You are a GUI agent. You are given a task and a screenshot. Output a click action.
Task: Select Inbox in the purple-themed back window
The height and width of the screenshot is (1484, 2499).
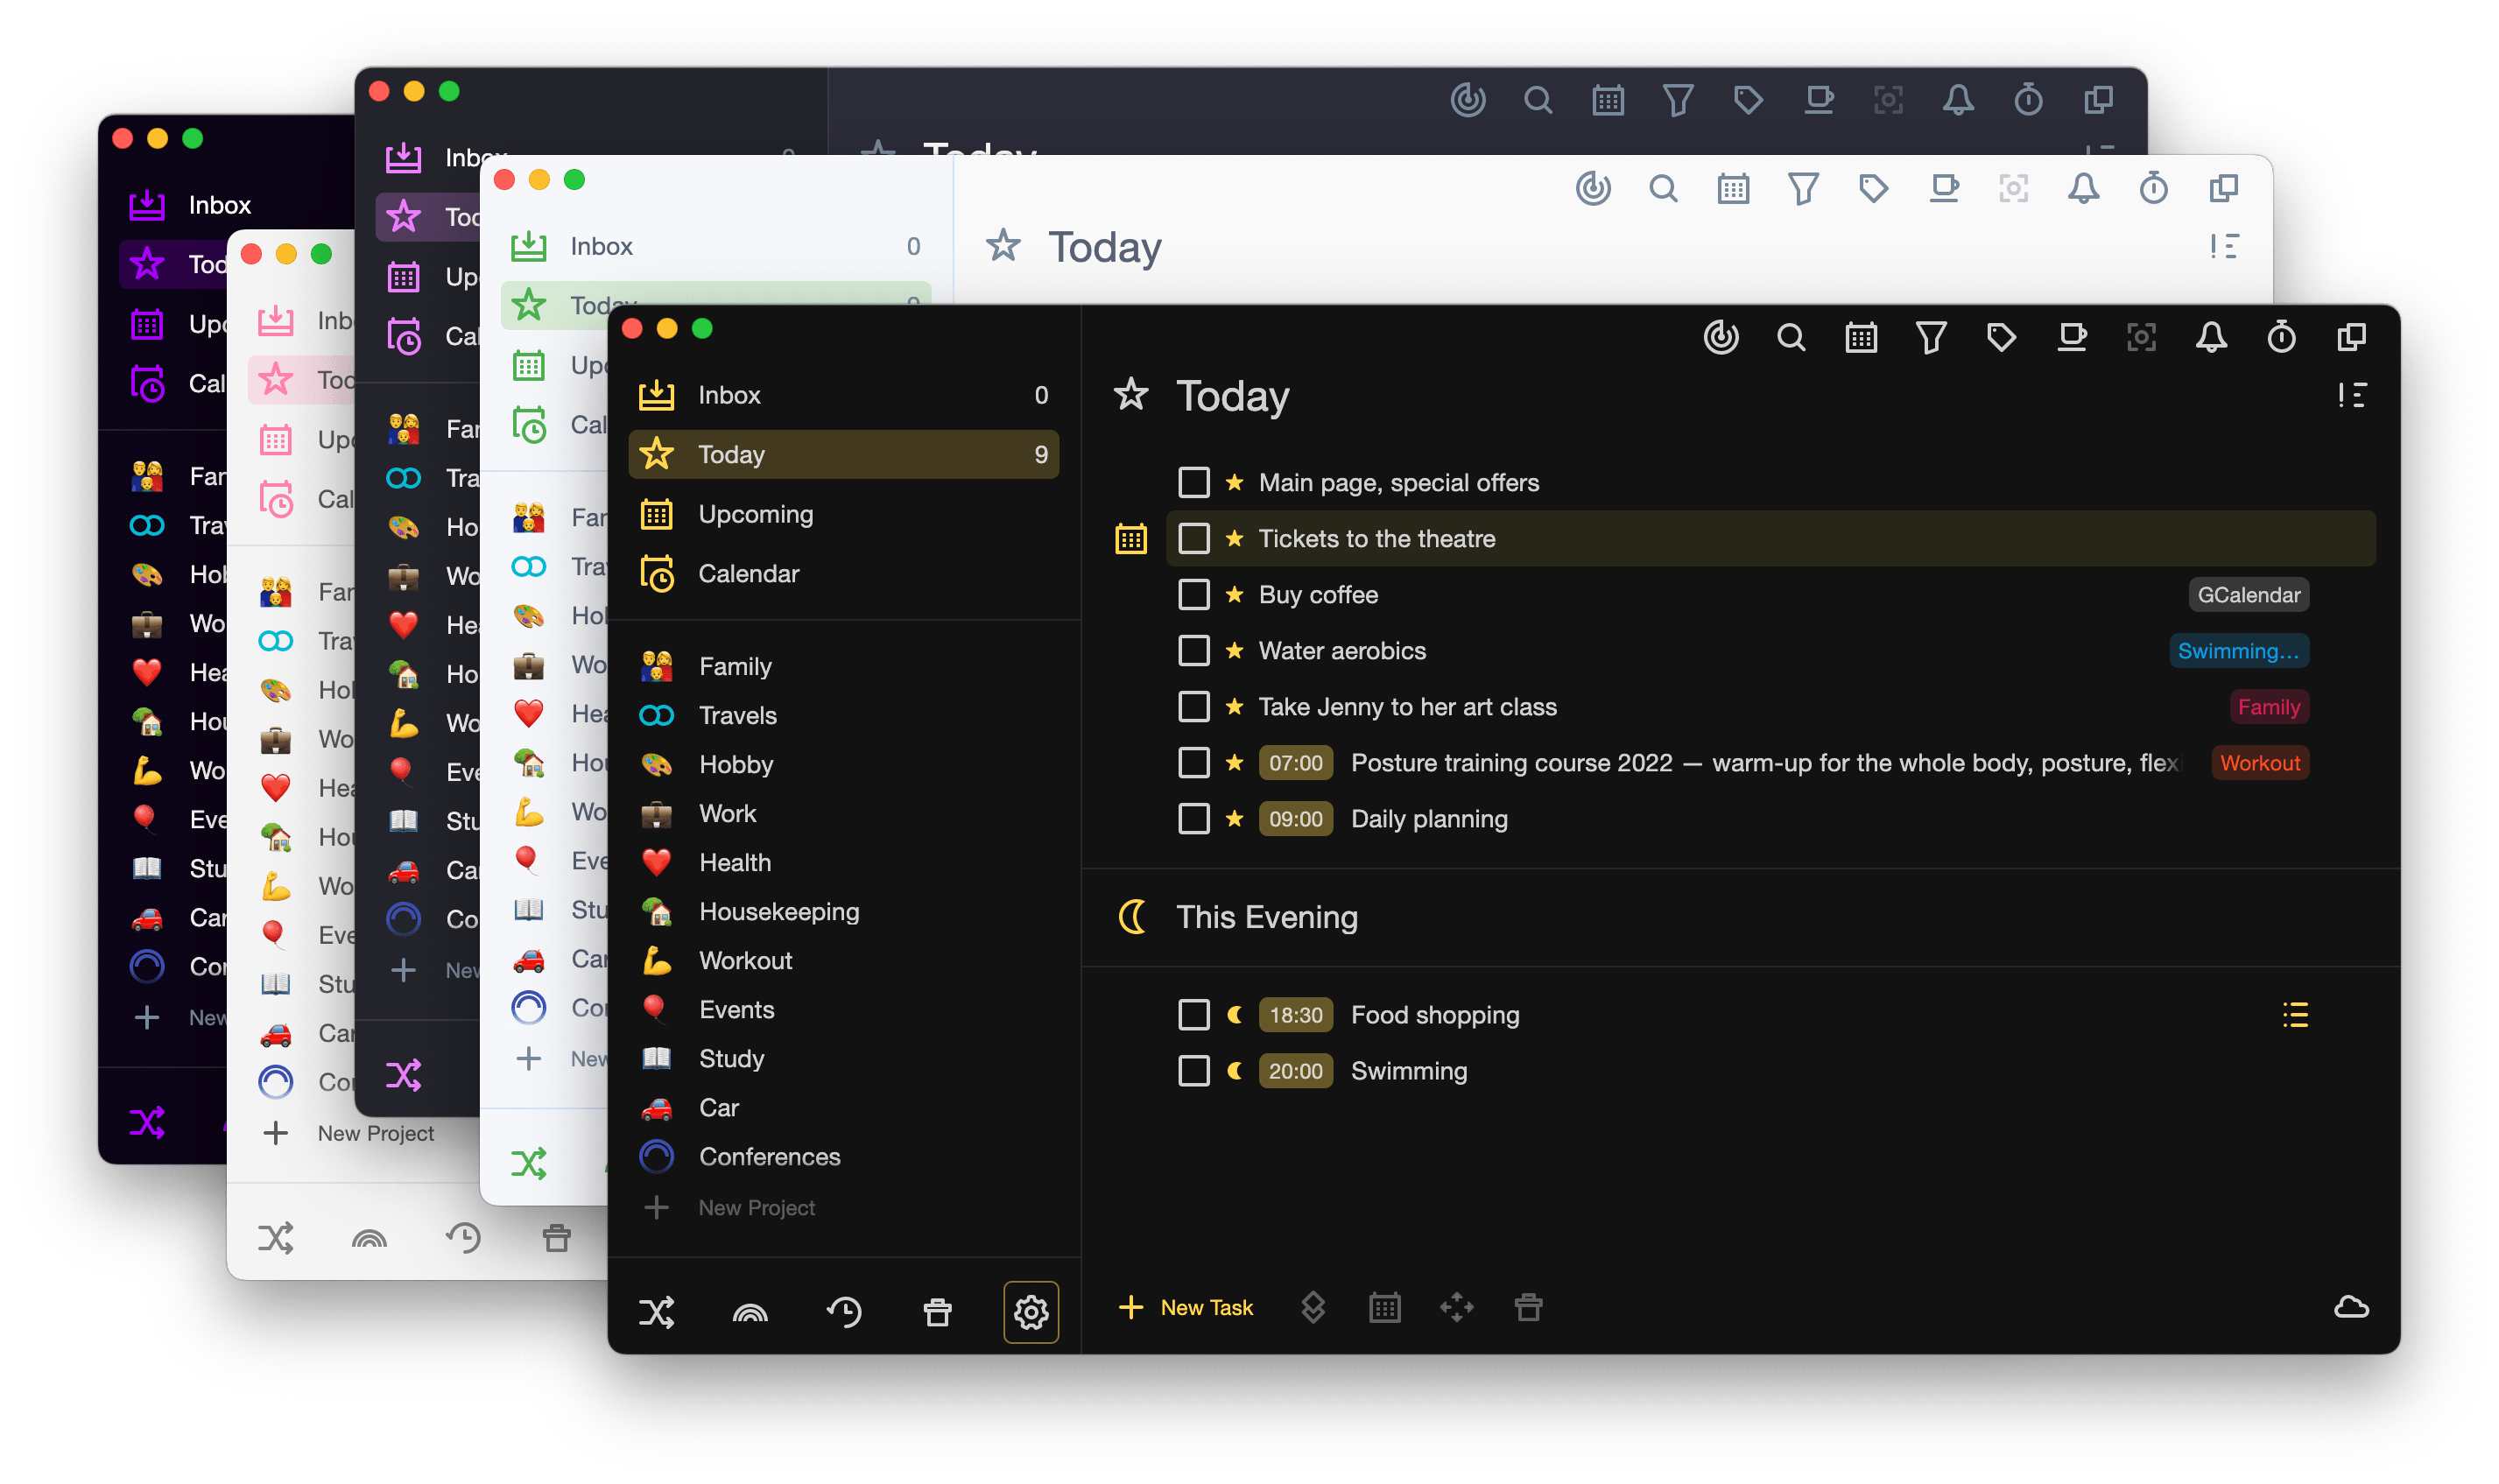click(220, 205)
